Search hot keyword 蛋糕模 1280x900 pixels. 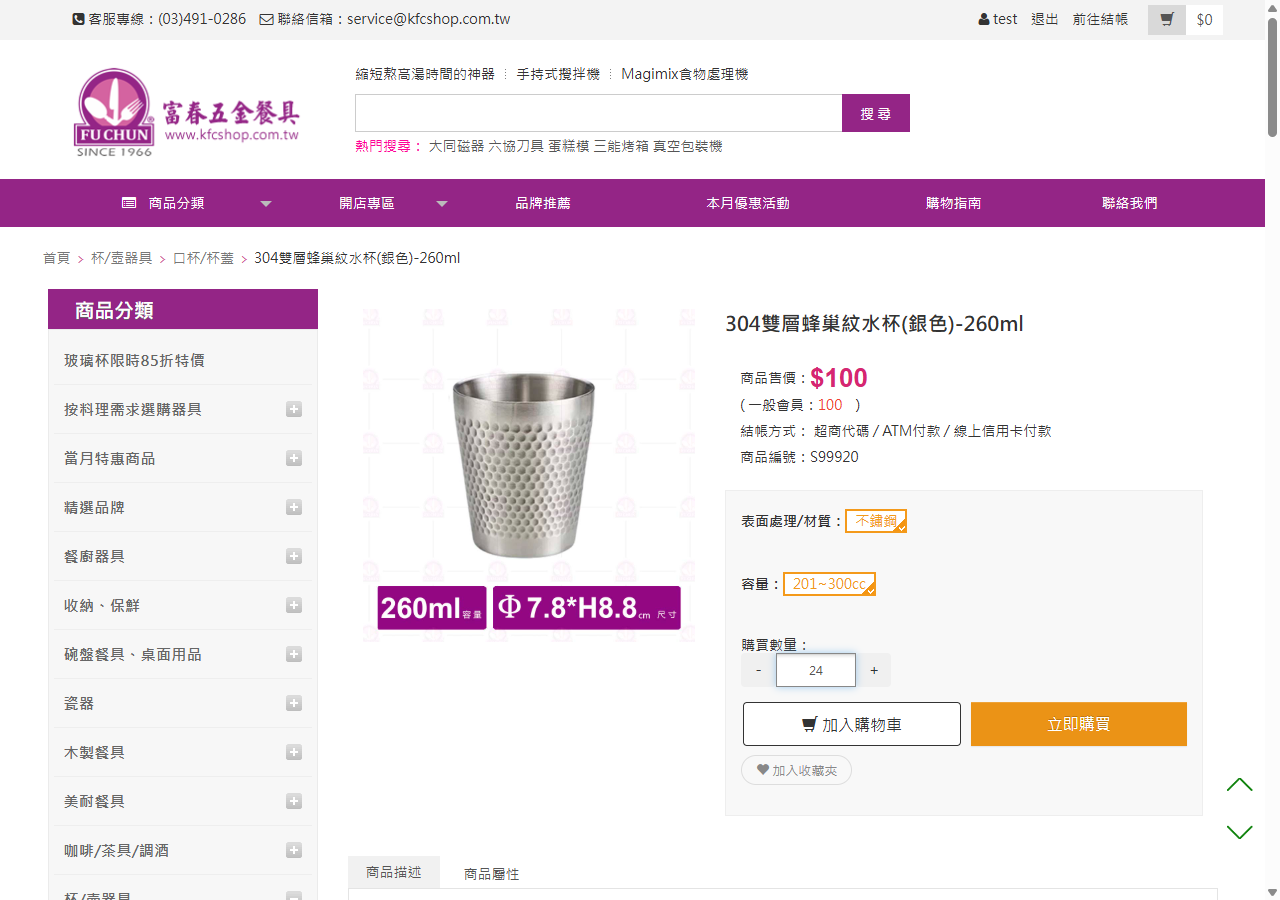tap(569, 146)
